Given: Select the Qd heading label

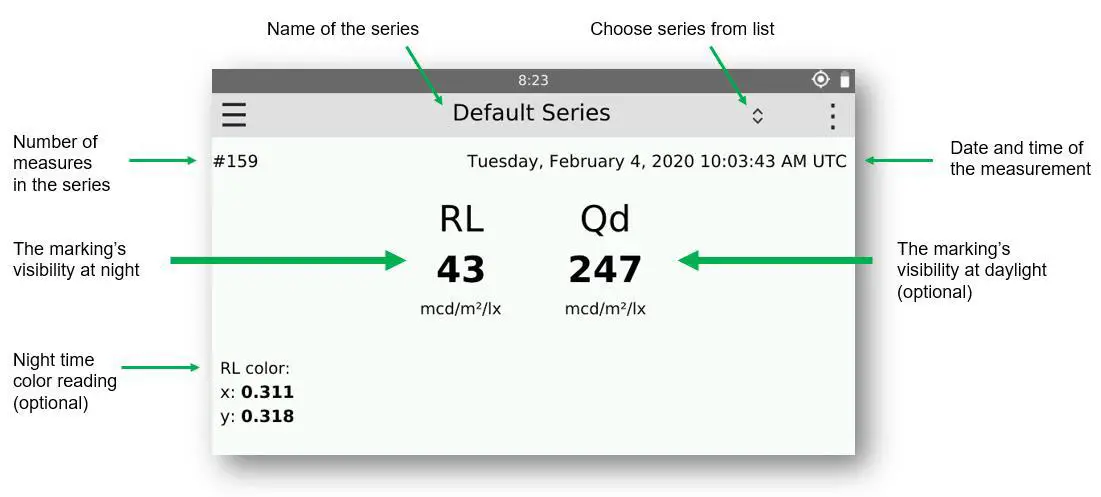Looking at the screenshot, I should (x=605, y=219).
